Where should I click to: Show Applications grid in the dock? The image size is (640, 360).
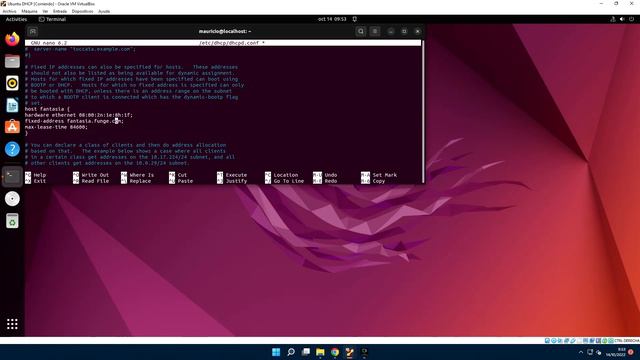(x=12, y=324)
